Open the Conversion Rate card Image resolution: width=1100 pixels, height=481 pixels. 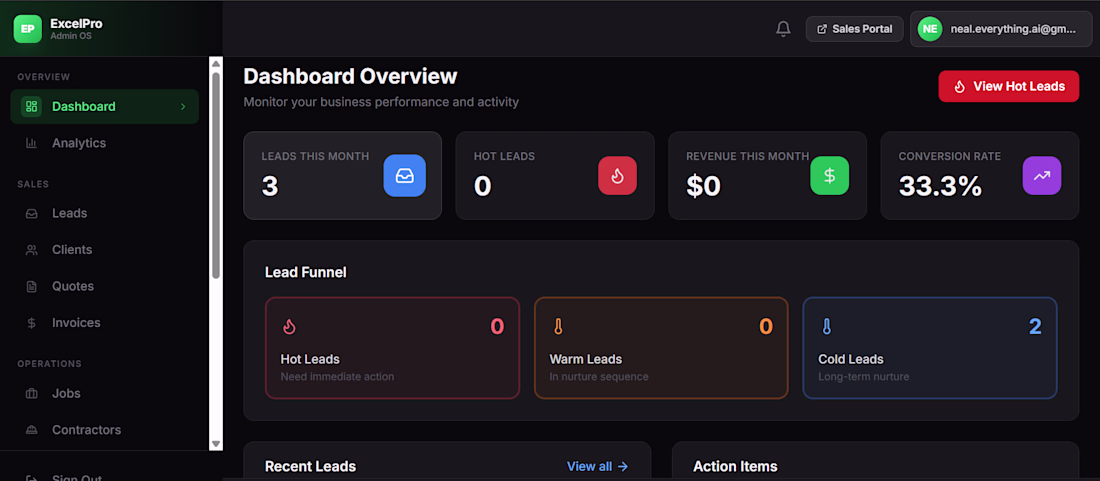(x=980, y=175)
